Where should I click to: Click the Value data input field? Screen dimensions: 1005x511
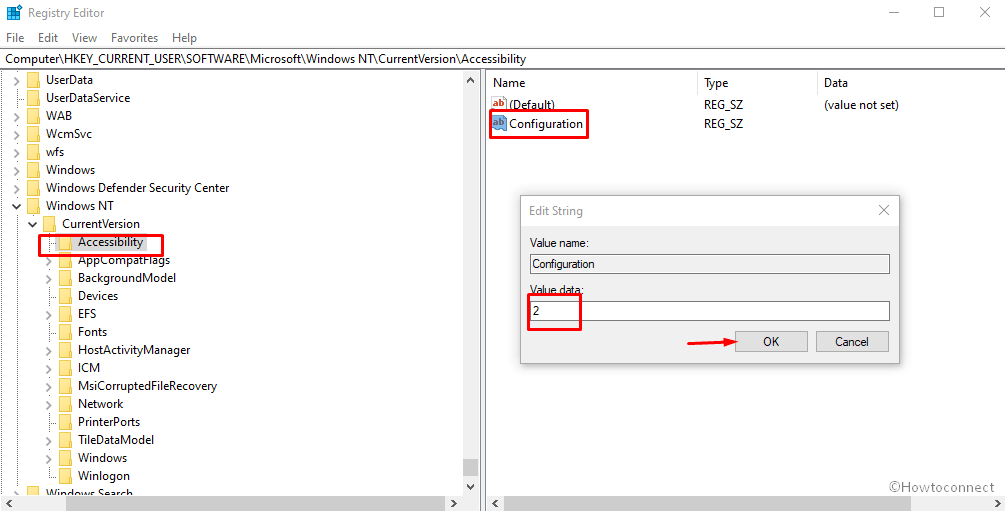coord(710,311)
